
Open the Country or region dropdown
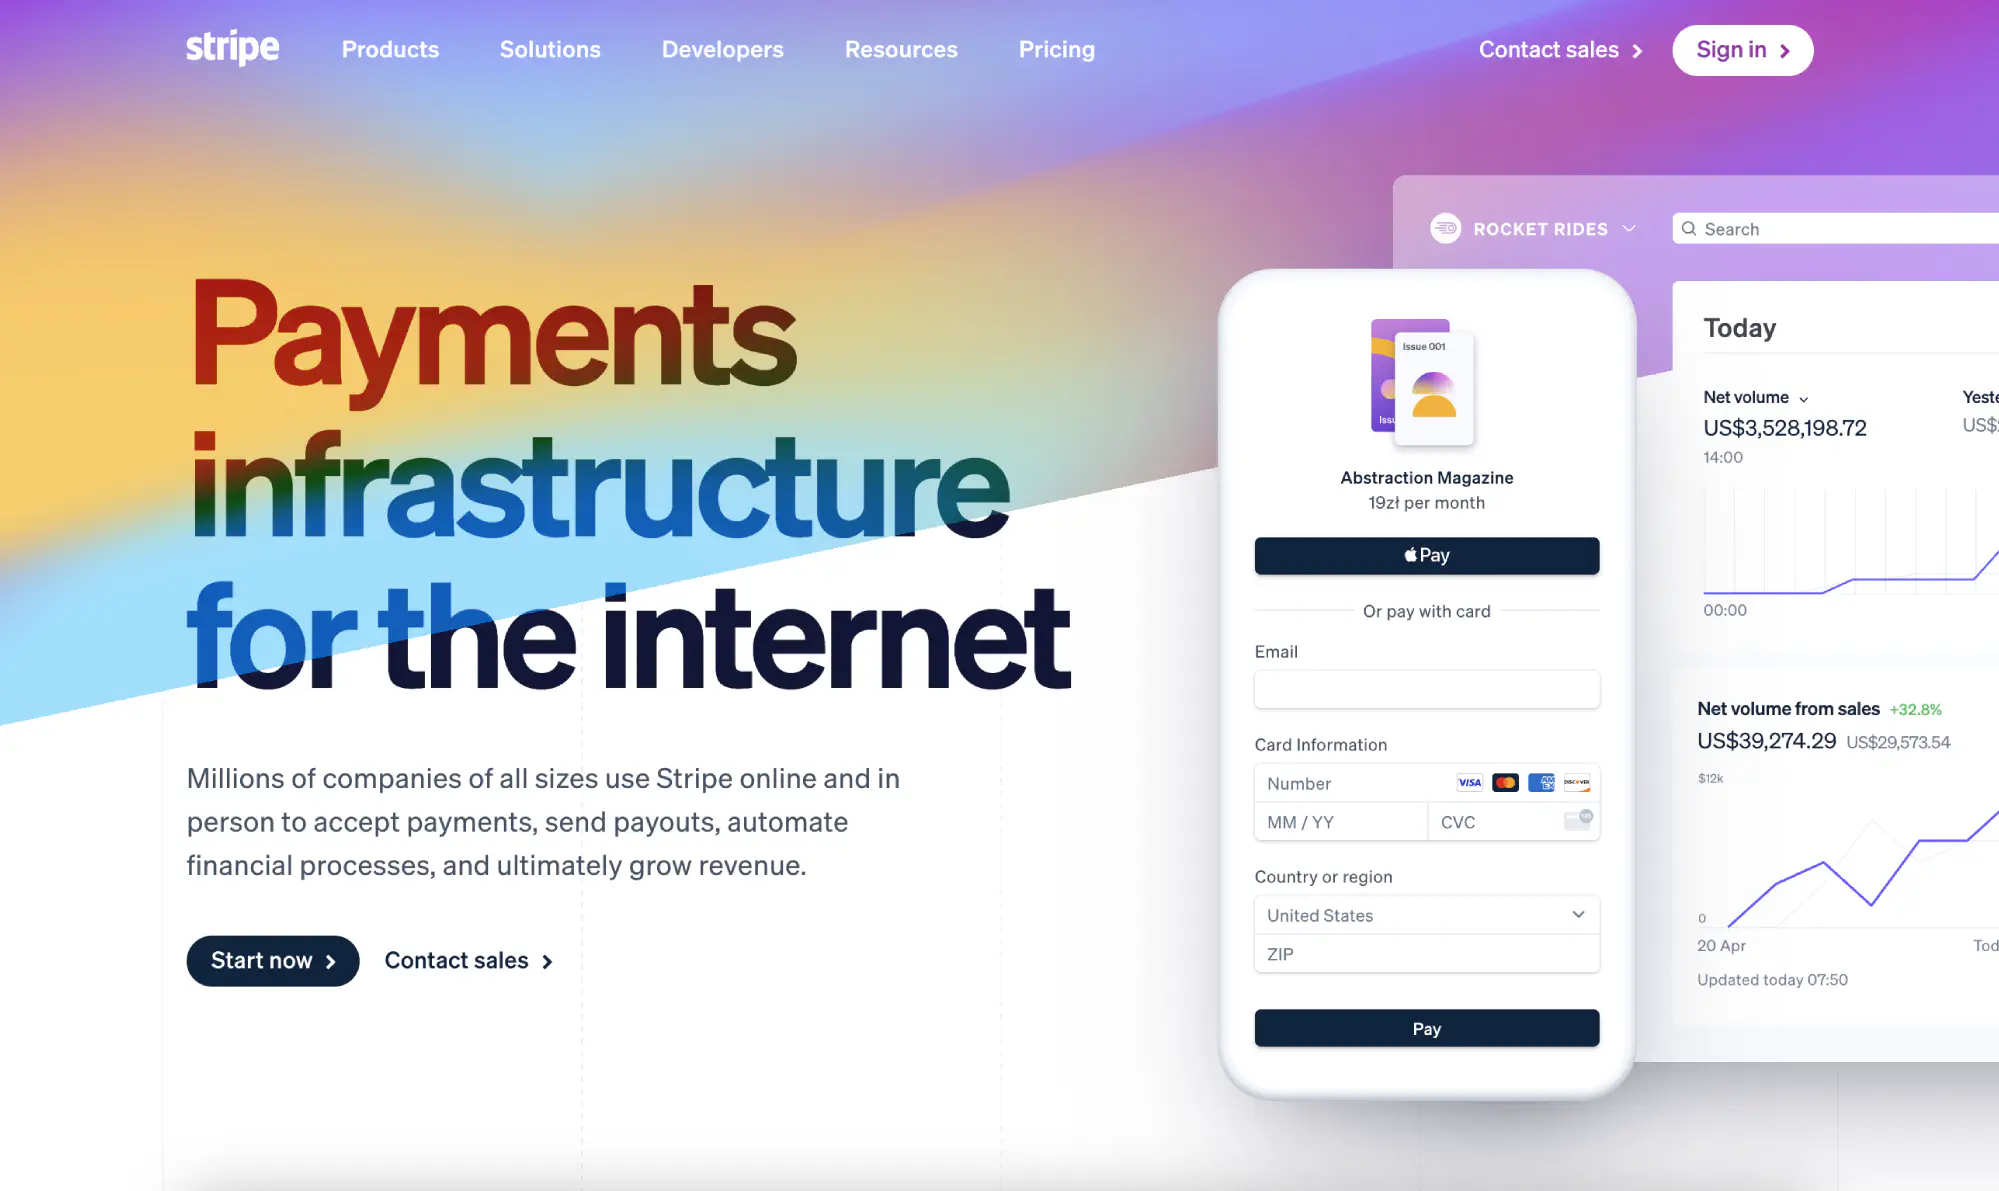pos(1425,915)
